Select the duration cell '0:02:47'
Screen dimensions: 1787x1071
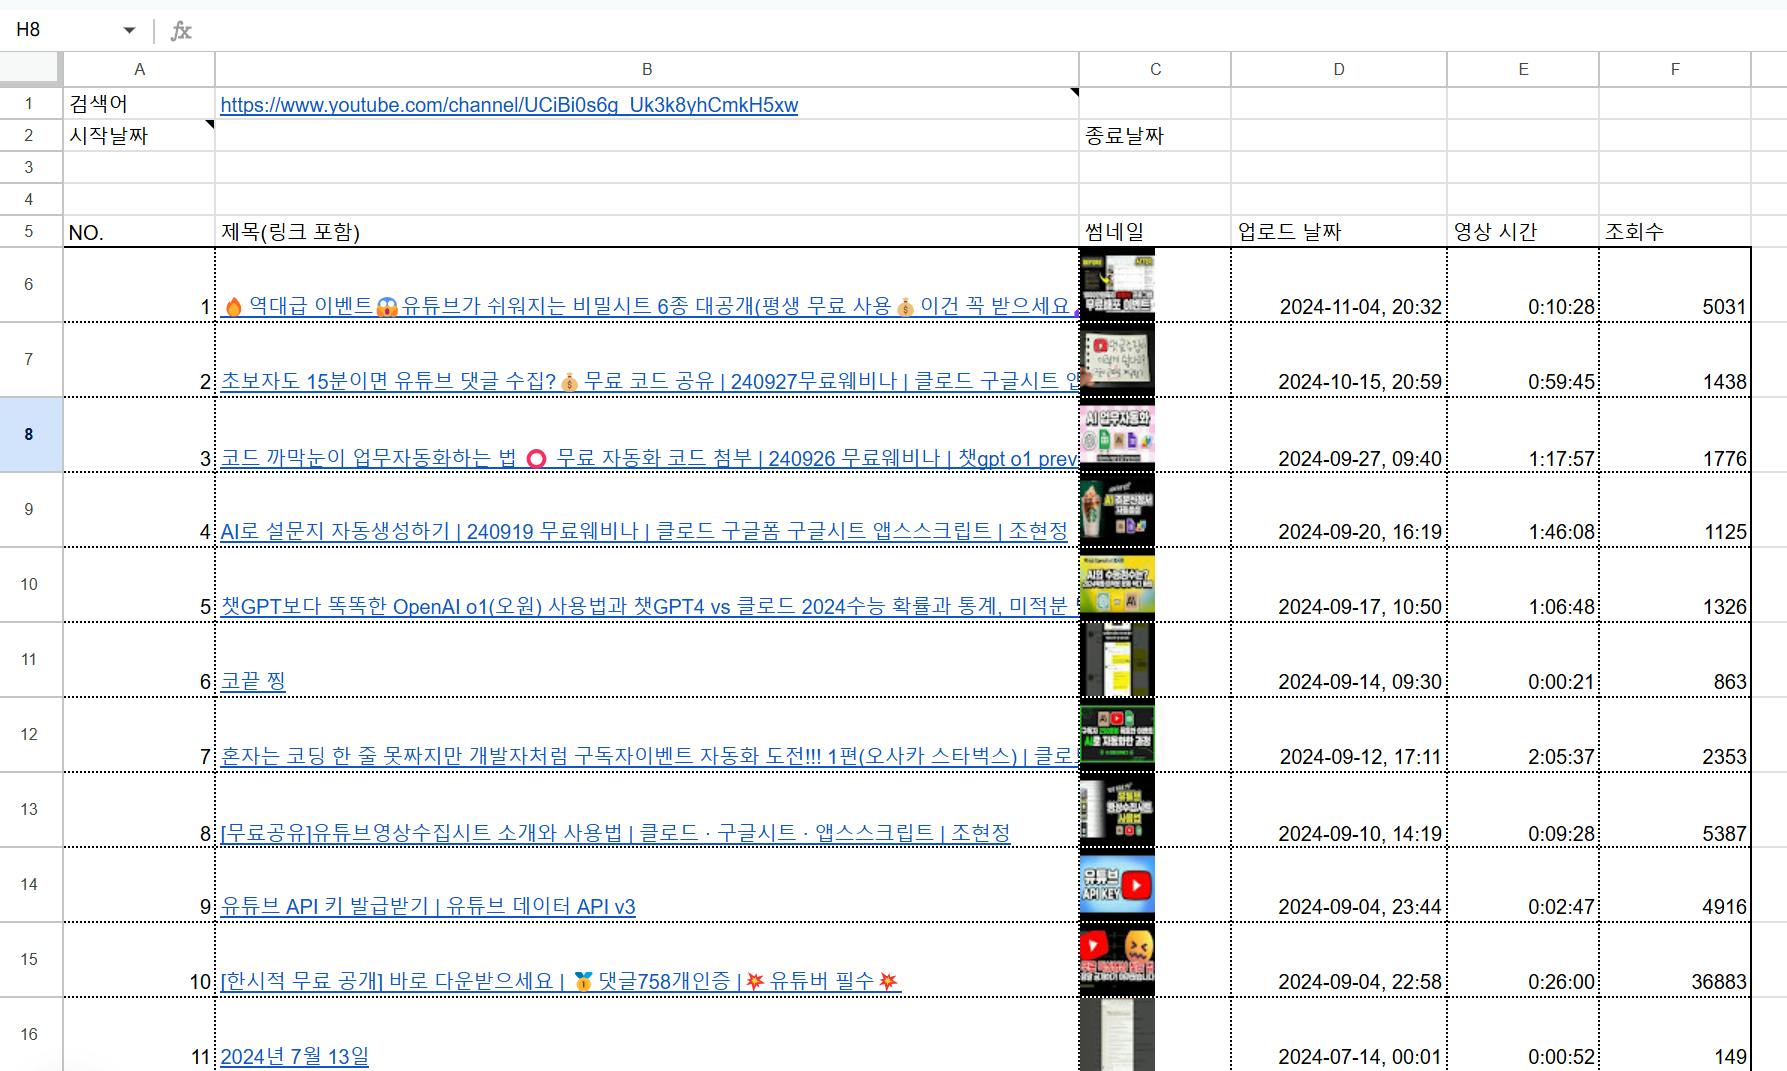pos(1523,885)
